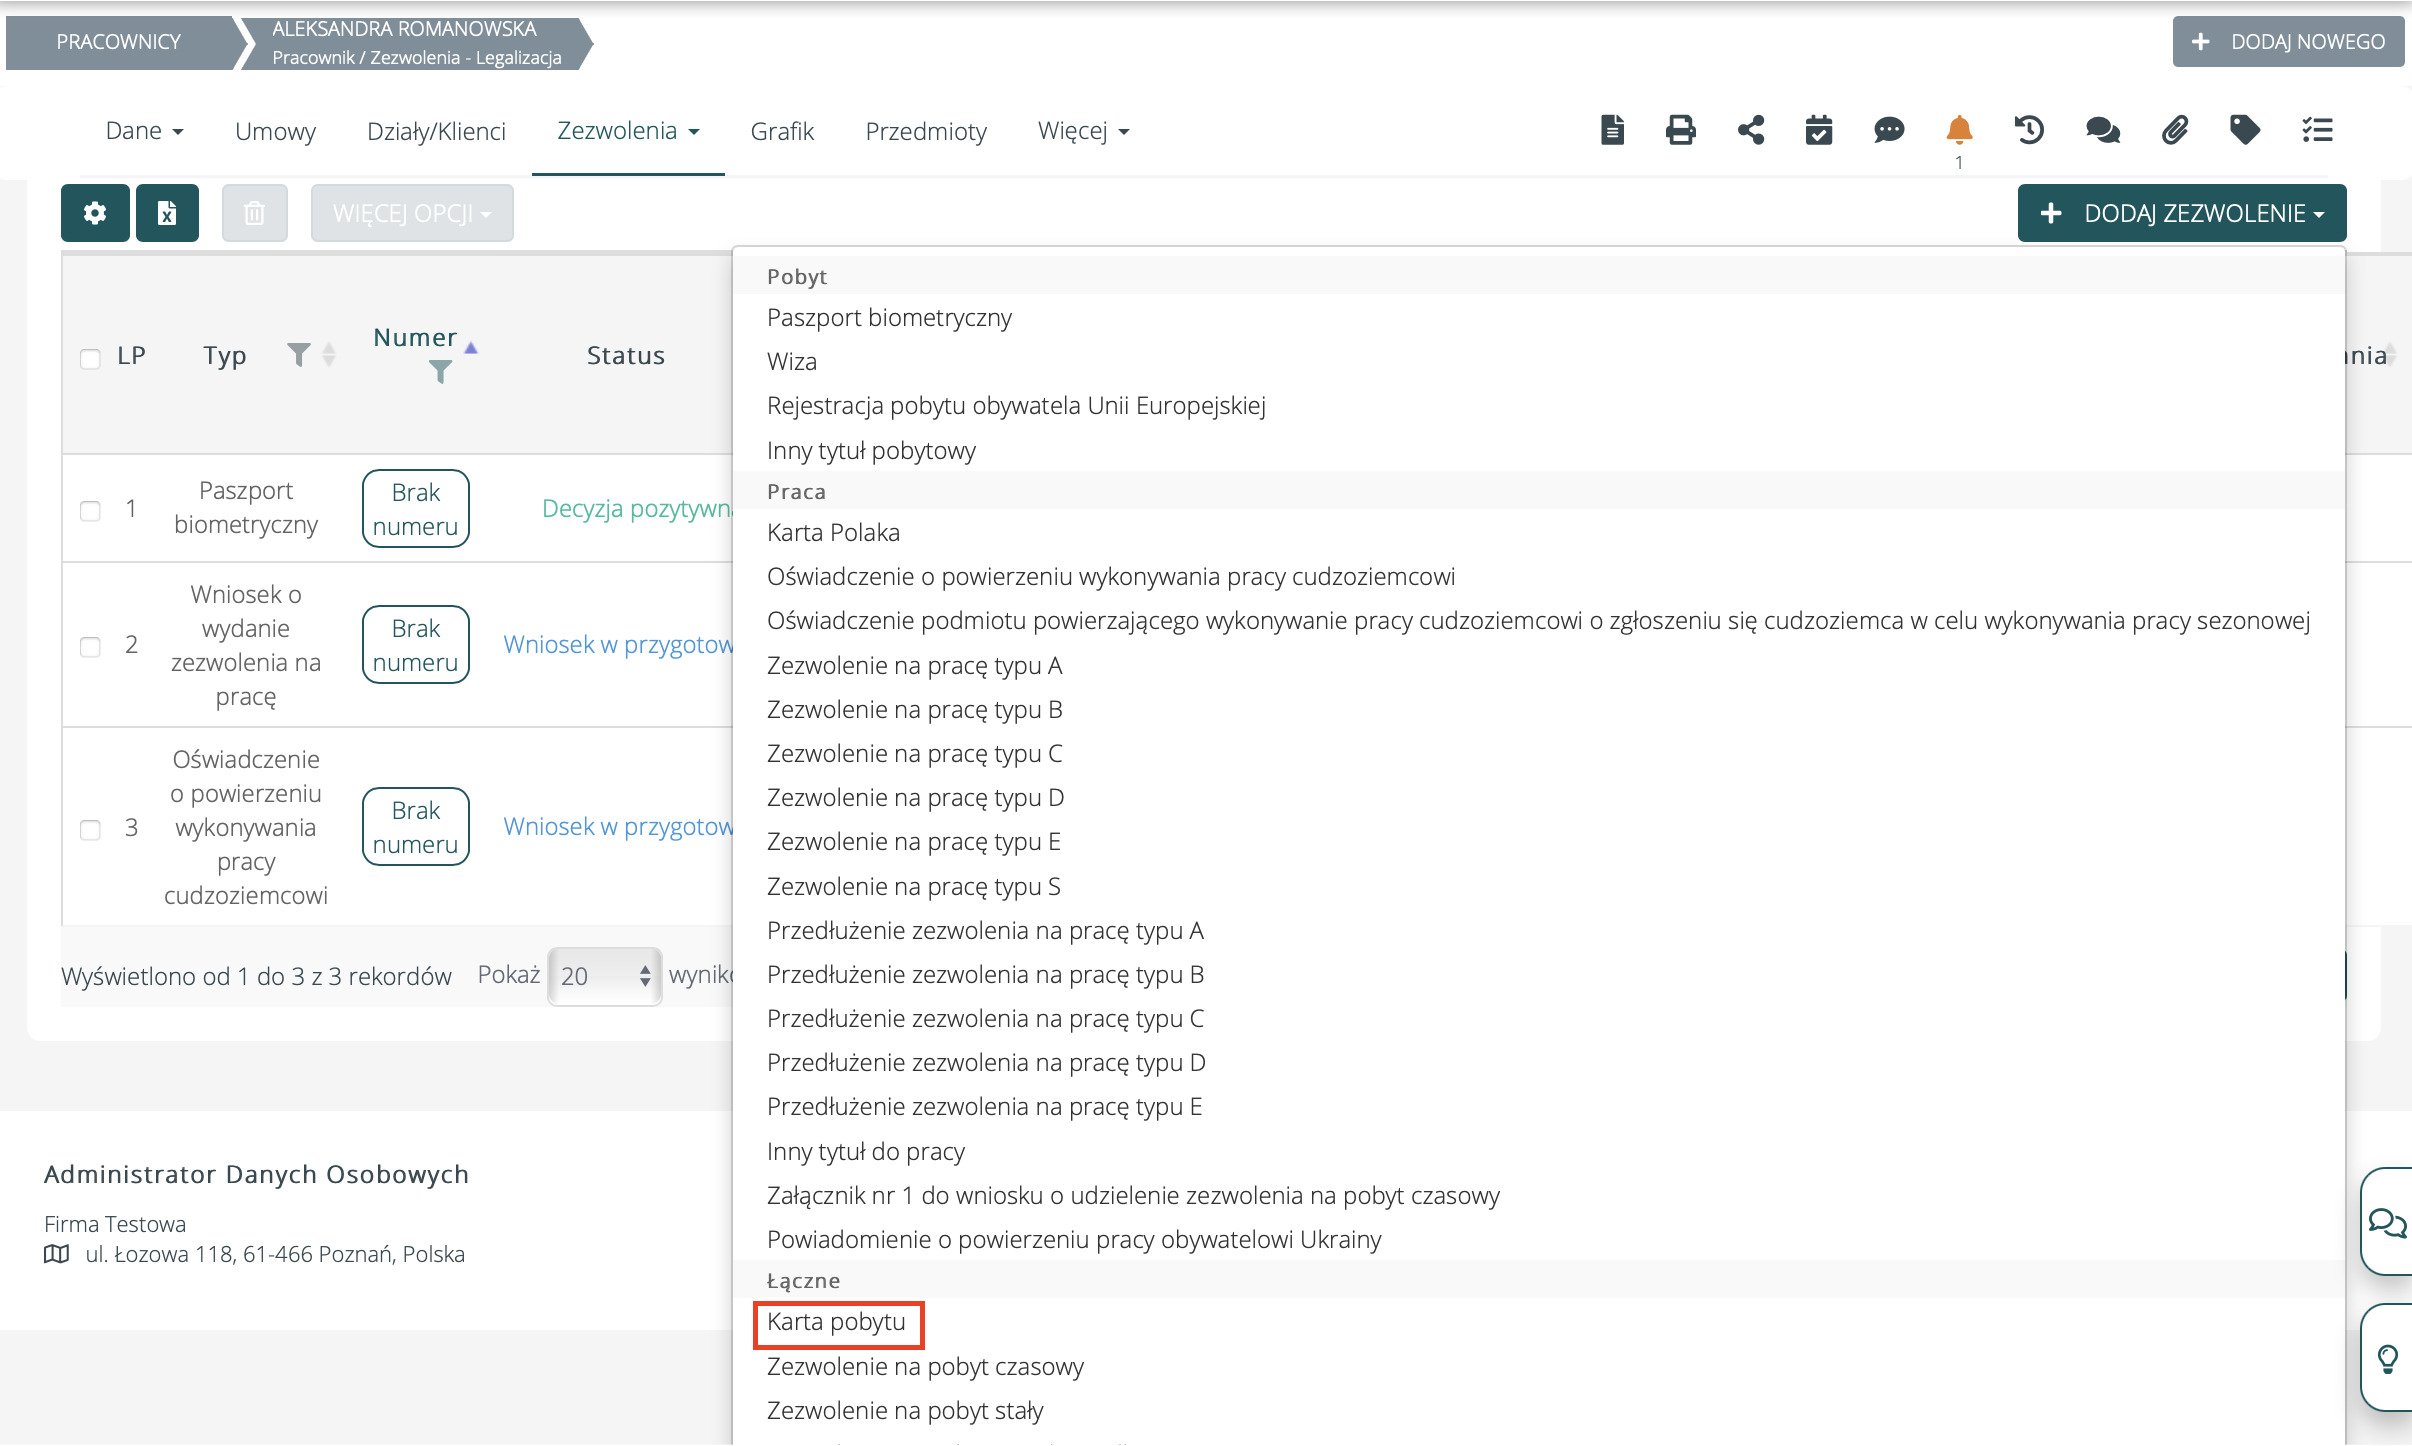Image resolution: width=2412 pixels, height=1446 pixels.
Task: Click the history clock icon
Action: point(2028,130)
